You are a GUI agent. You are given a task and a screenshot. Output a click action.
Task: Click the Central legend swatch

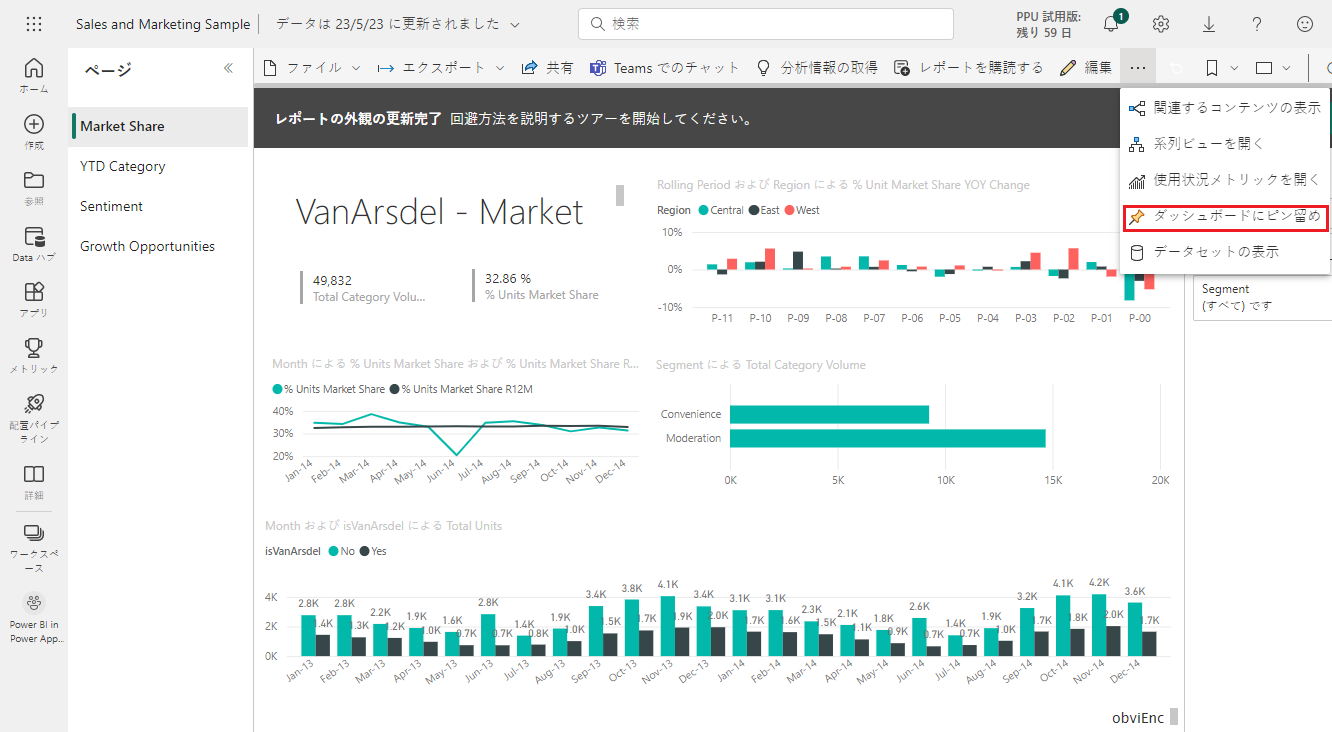click(x=704, y=210)
